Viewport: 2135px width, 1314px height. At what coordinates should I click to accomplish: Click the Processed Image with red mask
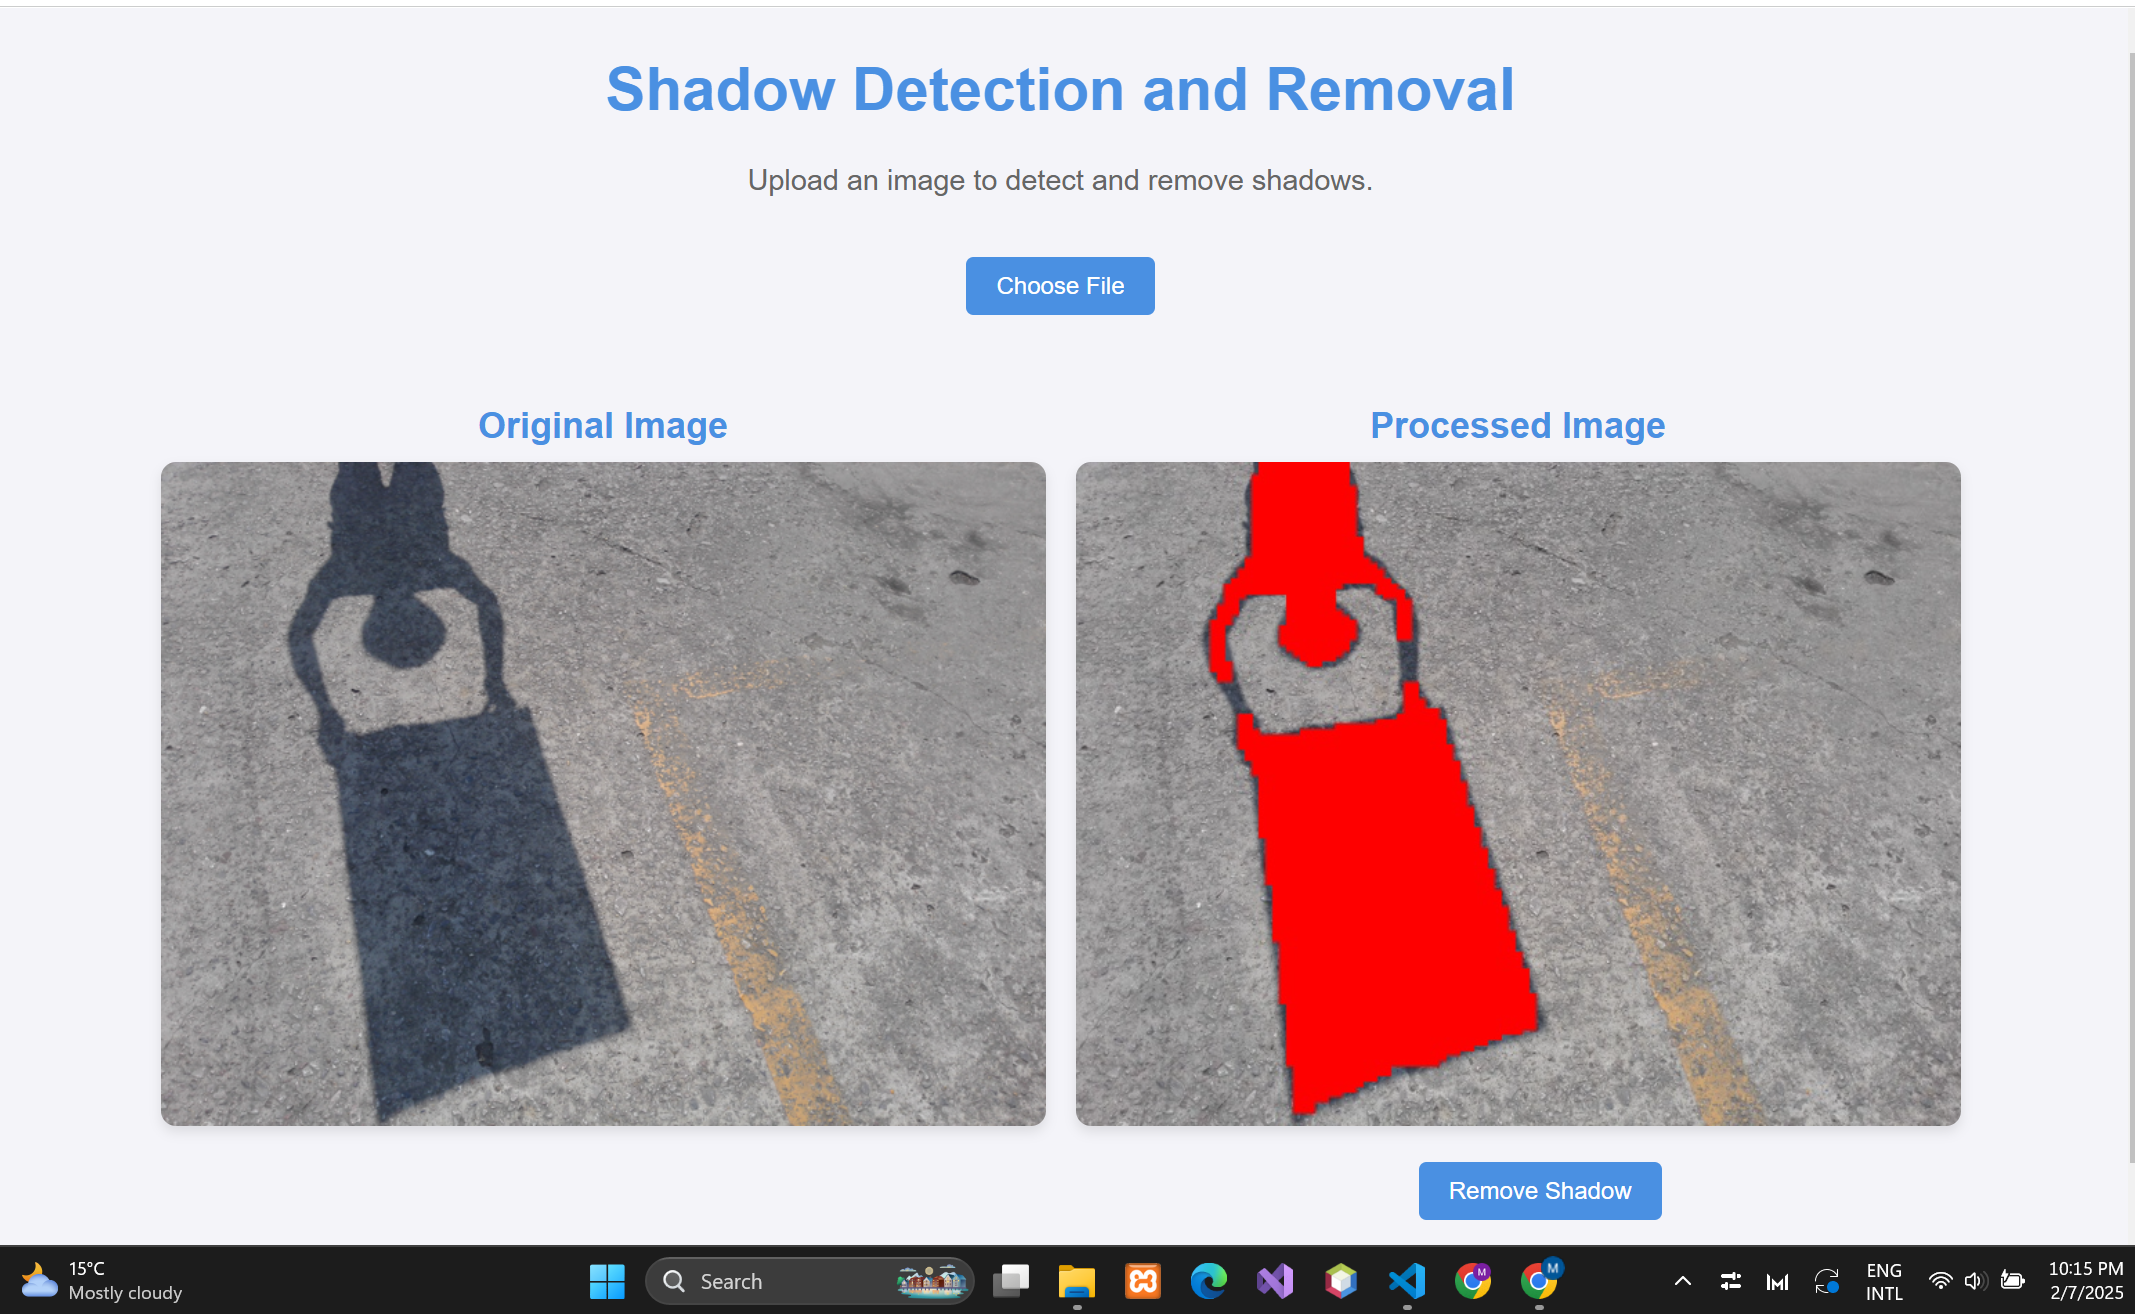click(x=1517, y=793)
